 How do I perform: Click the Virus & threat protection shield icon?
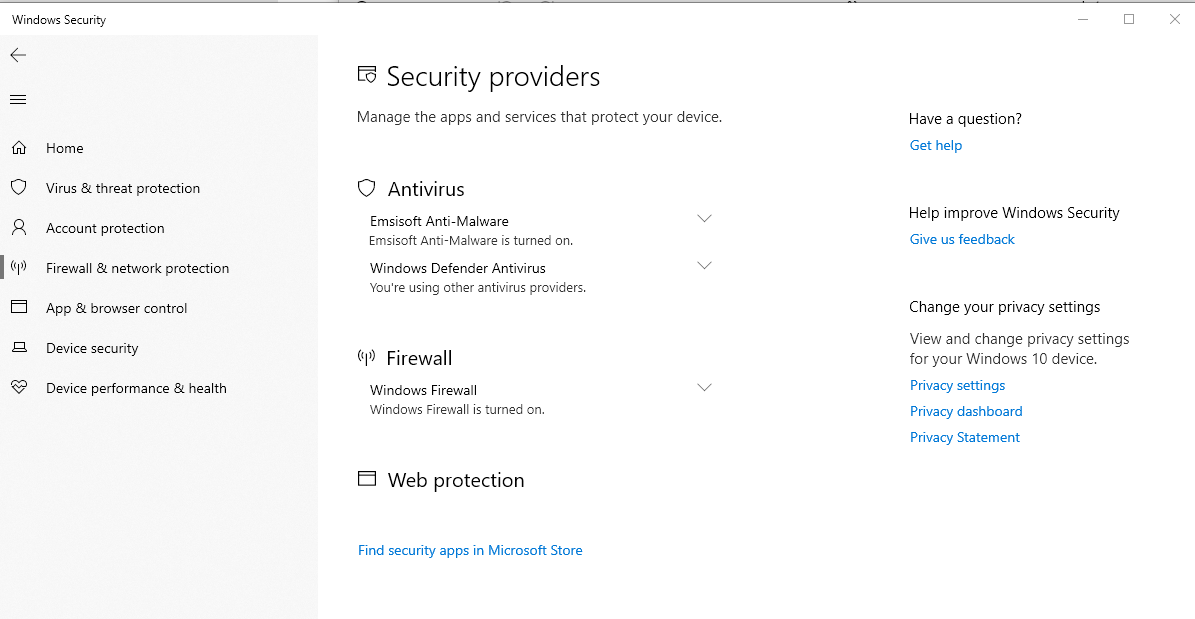coord(18,188)
